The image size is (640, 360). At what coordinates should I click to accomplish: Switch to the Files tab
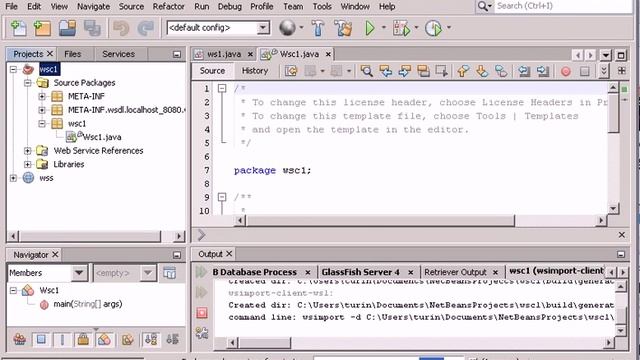pos(73,54)
